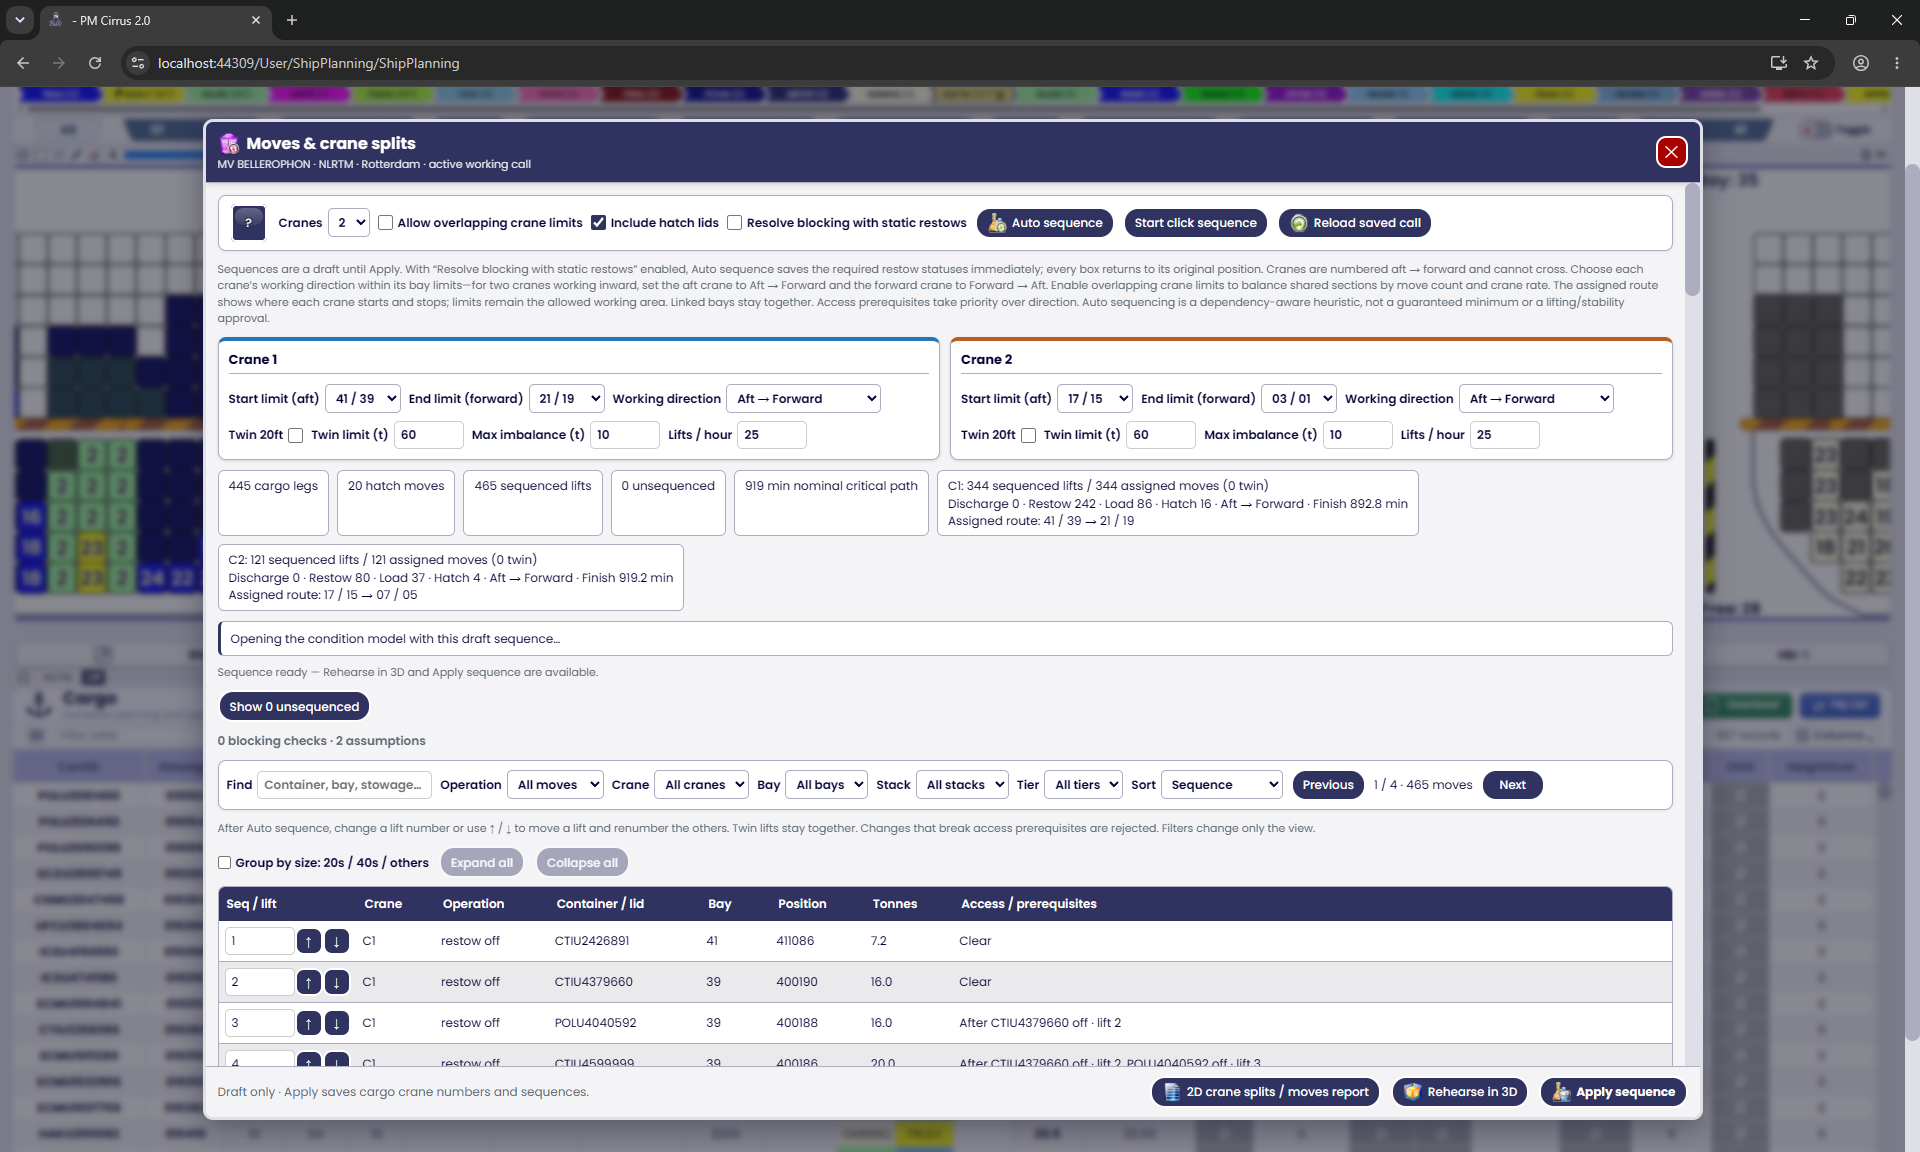Open the tab search chevron
The height and width of the screenshot is (1152, 1920).
click(19, 20)
